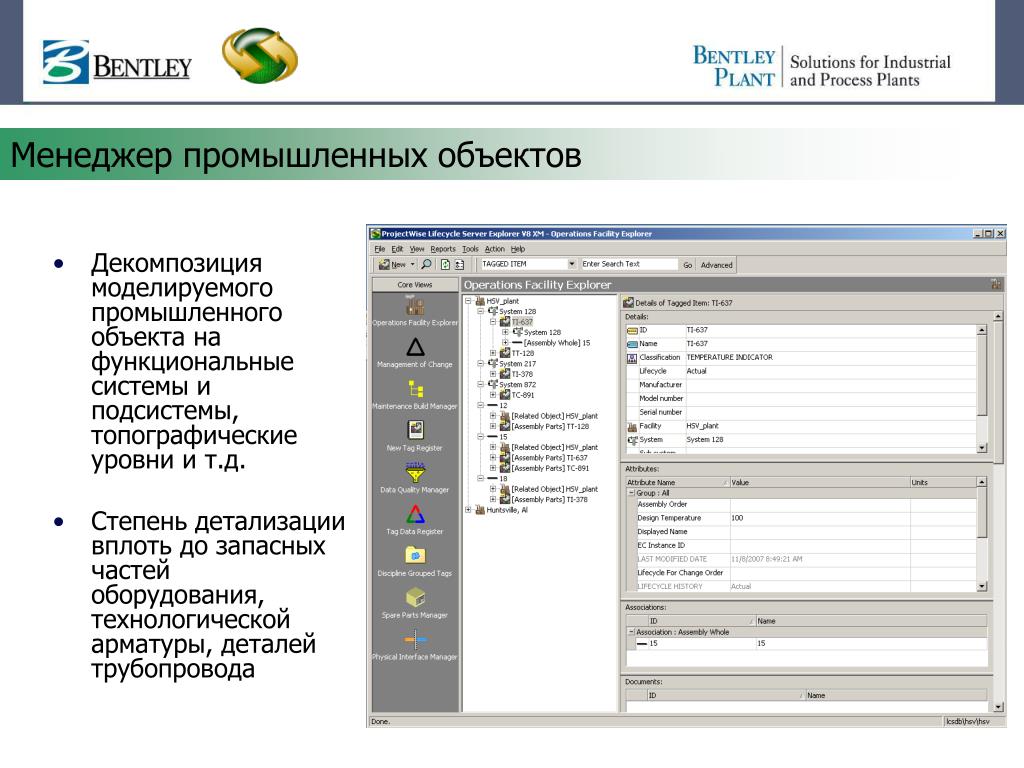Image resolution: width=1024 pixels, height=768 pixels.
Task: Expand the [Assembly Whole] 15 node
Action: (505, 343)
